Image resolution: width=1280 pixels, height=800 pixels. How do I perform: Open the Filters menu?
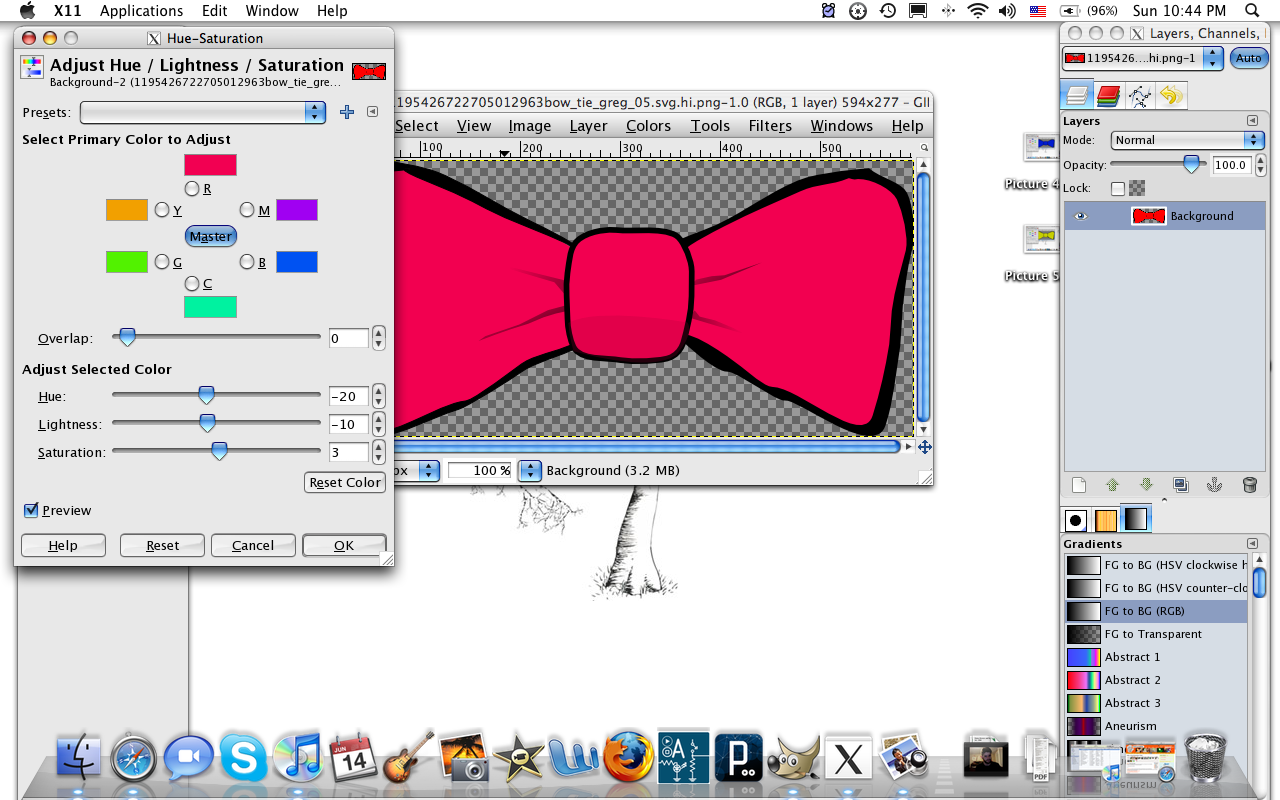click(770, 126)
